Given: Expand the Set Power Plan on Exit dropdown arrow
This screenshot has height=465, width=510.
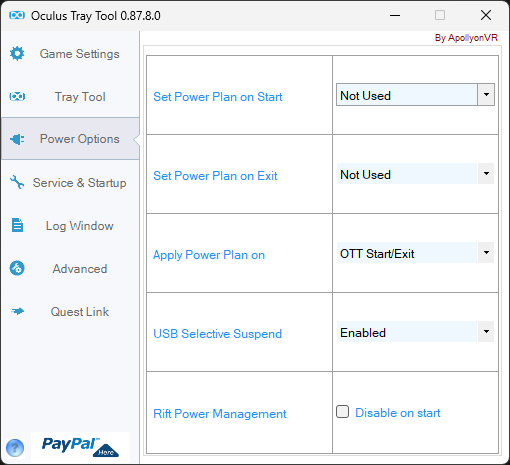Looking at the screenshot, I should coord(486,174).
